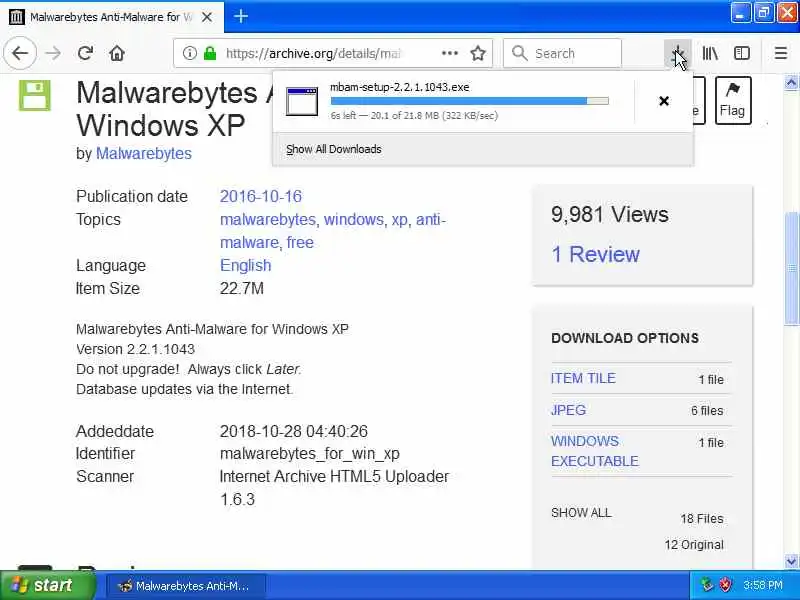Image resolution: width=800 pixels, height=600 pixels.
Task: Click into the Search box
Action: (x=562, y=53)
